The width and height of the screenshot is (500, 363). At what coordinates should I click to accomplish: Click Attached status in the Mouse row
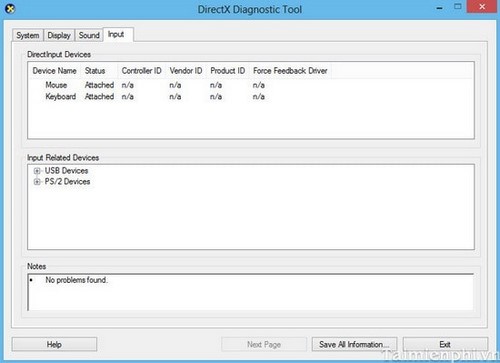[x=99, y=85]
